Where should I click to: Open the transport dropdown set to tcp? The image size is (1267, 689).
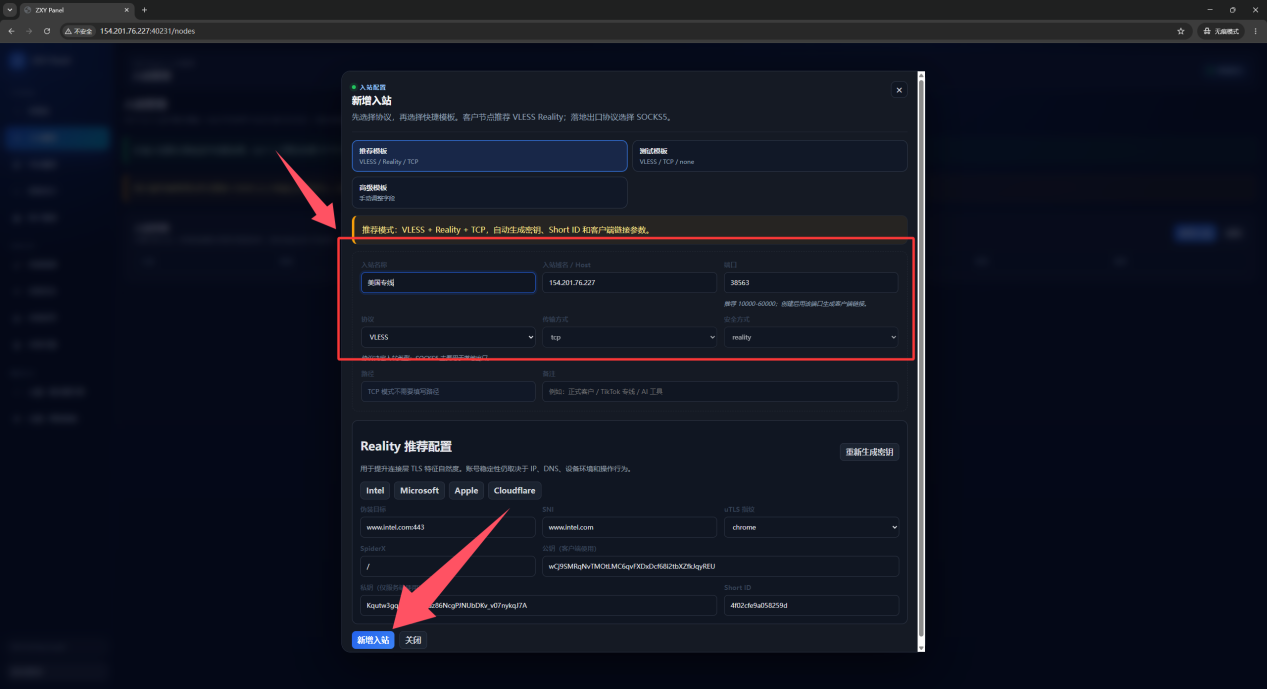pos(629,337)
